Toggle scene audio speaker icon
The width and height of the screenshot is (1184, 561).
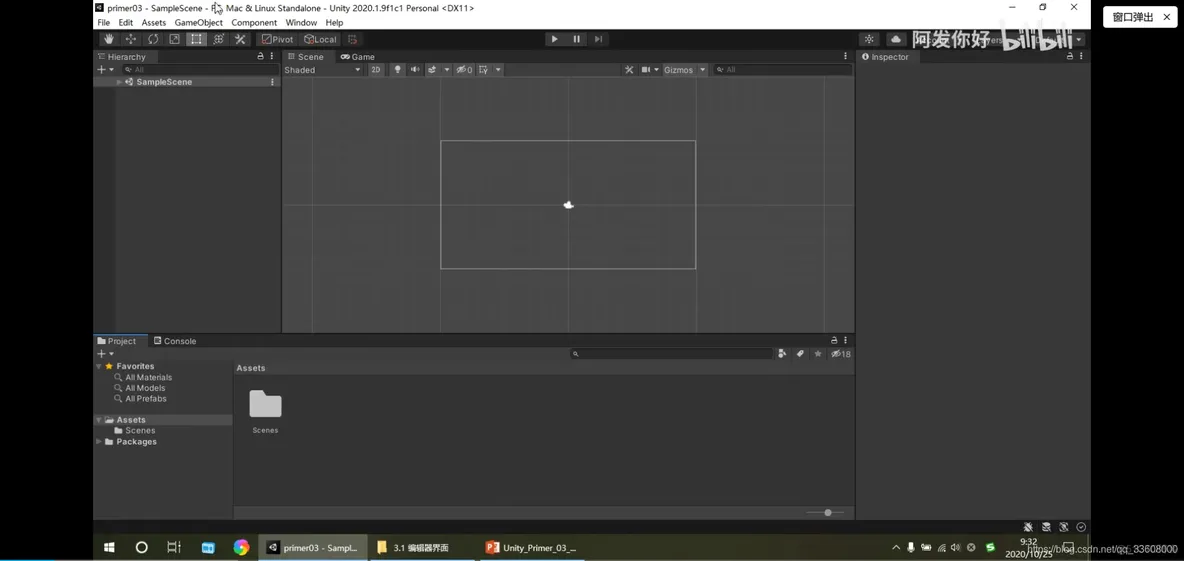point(415,69)
